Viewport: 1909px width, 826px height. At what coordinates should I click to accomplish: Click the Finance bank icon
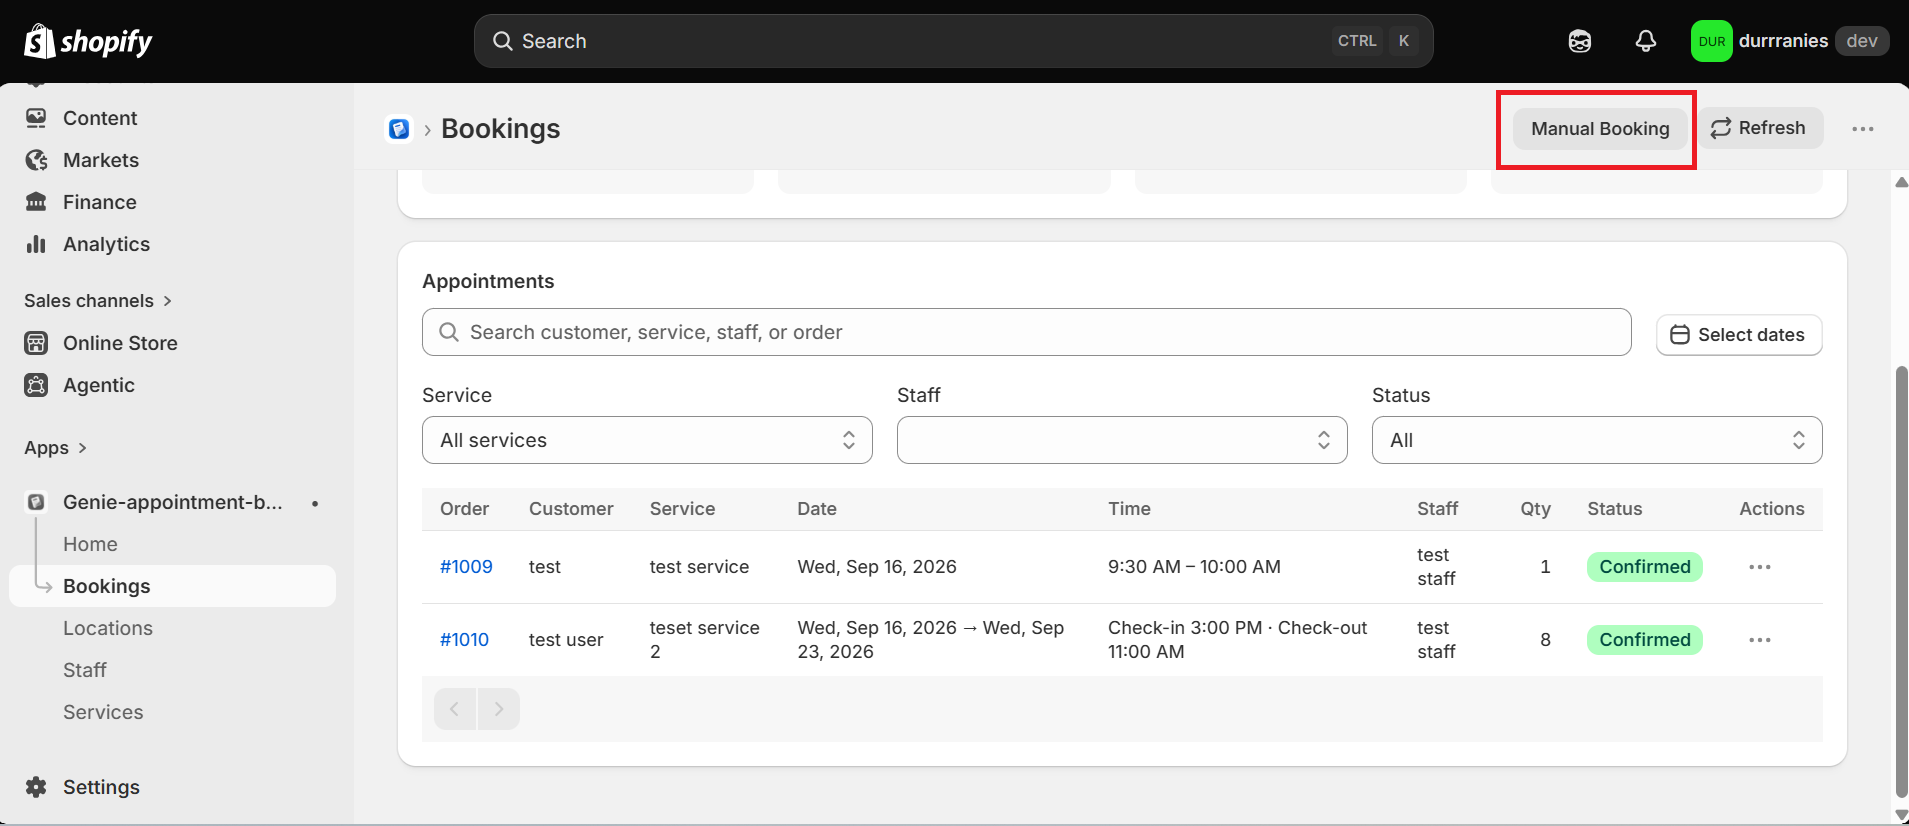(x=36, y=202)
